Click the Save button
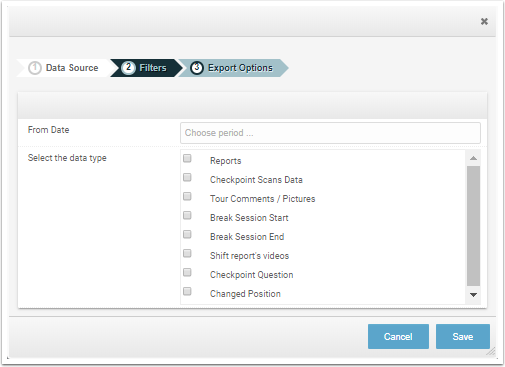Screen dimensions: 505x367 [463, 337]
